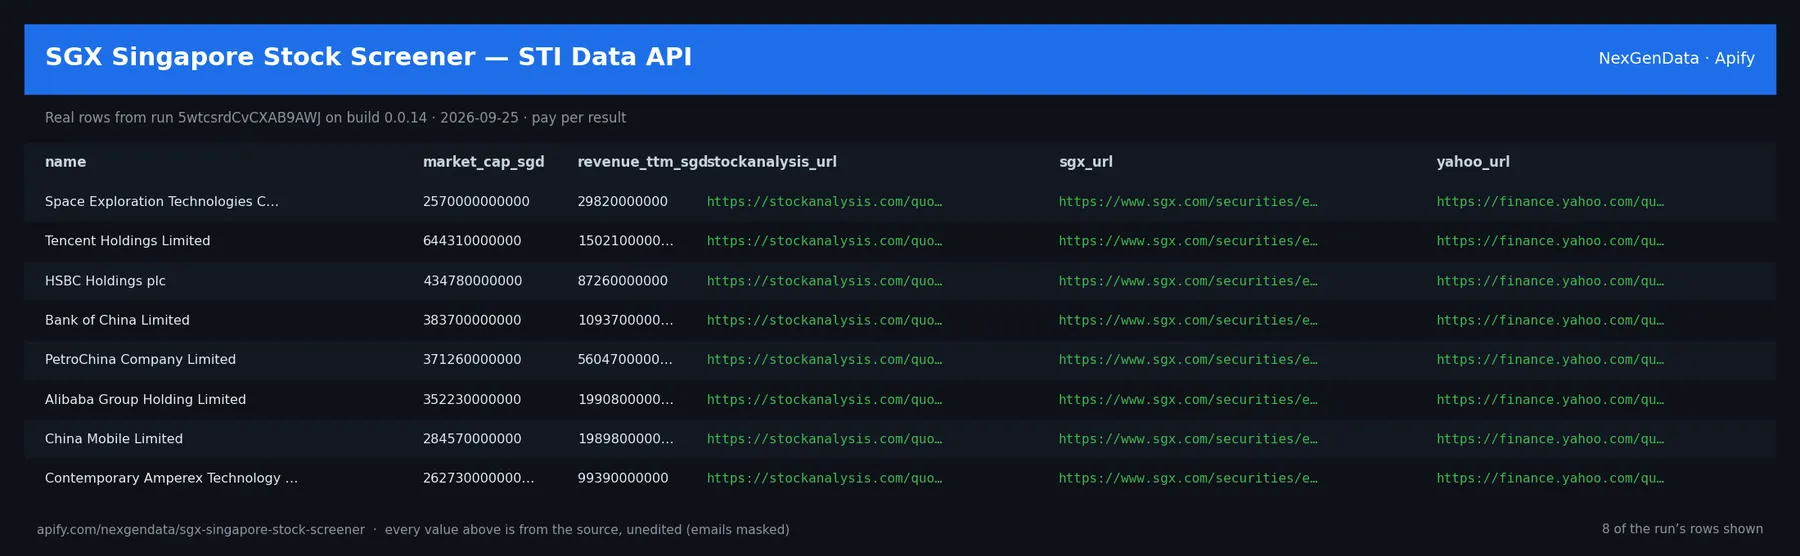The height and width of the screenshot is (556, 1800).
Task: Open Yahoo Finance link for Contemporary Amperex
Action: pyautogui.click(x=1550, y=478)
